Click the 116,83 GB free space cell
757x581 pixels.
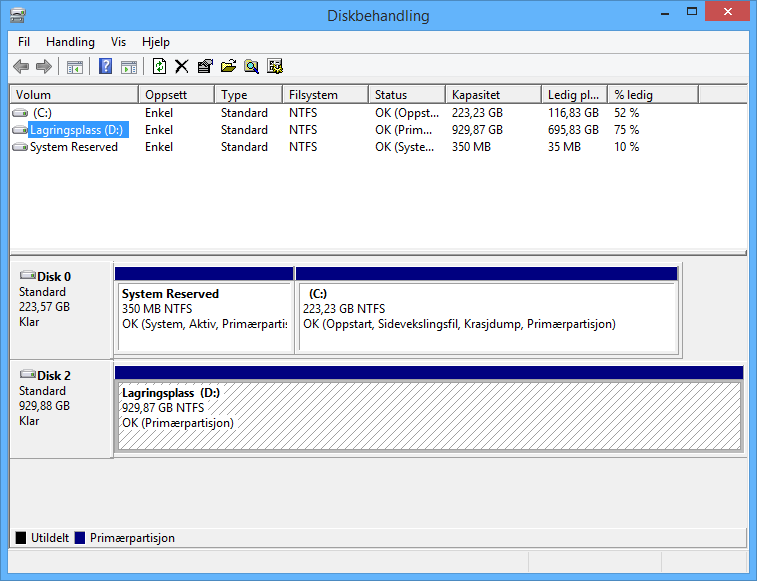pyautogui.click(x=573, y=113)
